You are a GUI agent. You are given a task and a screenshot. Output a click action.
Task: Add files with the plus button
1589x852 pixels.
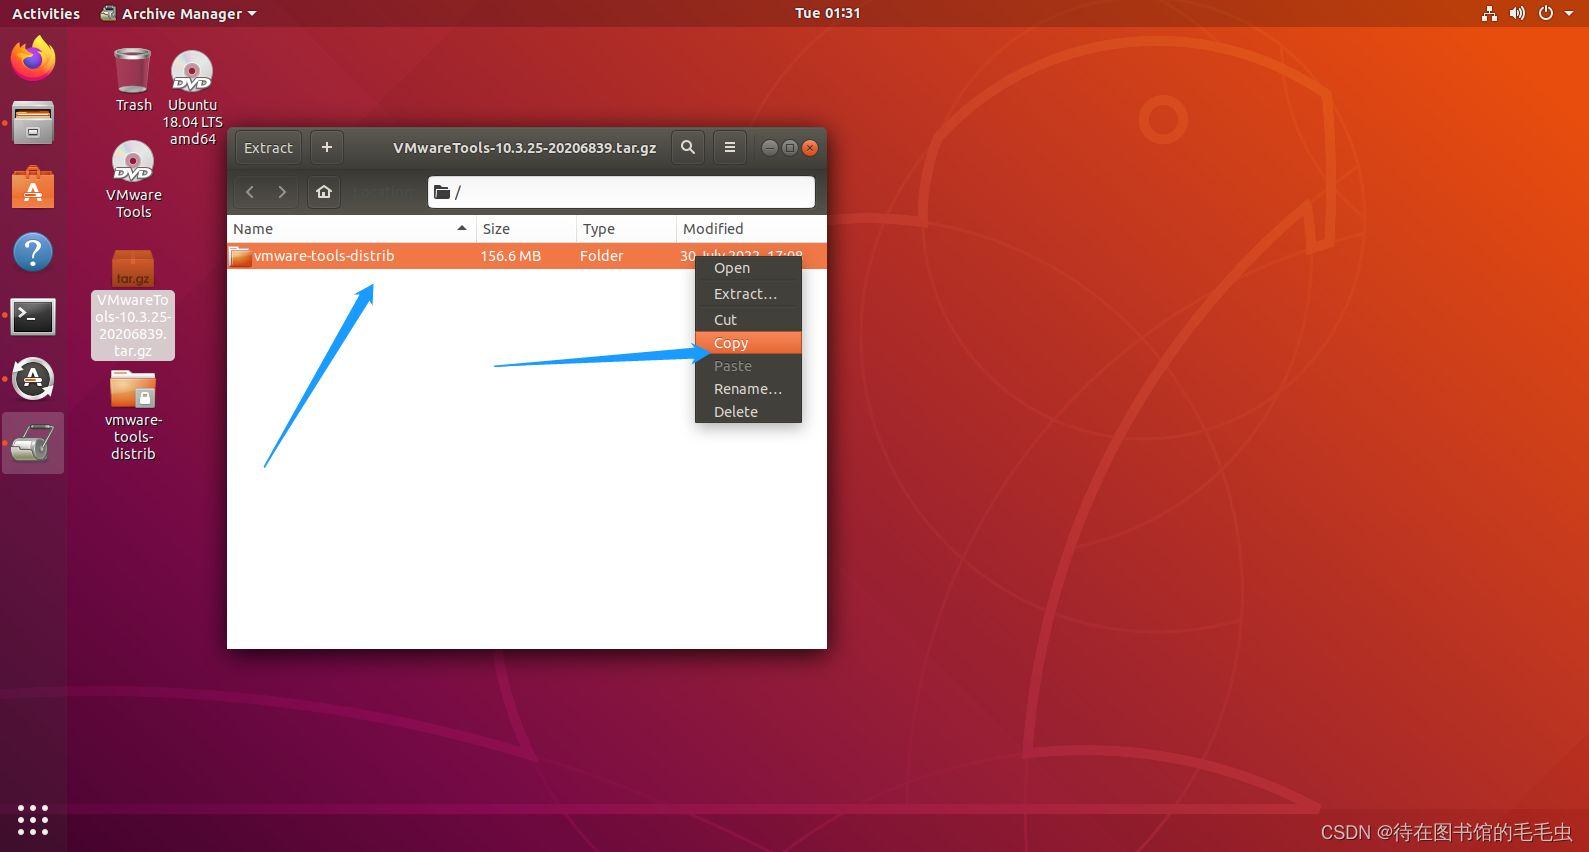[326, 148]
